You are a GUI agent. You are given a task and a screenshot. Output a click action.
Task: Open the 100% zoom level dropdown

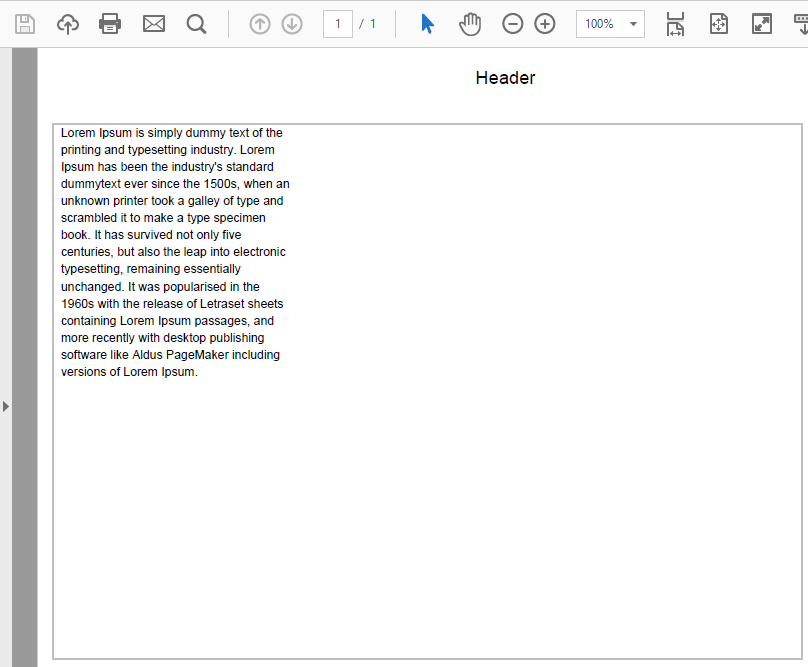tap(610, 24)
